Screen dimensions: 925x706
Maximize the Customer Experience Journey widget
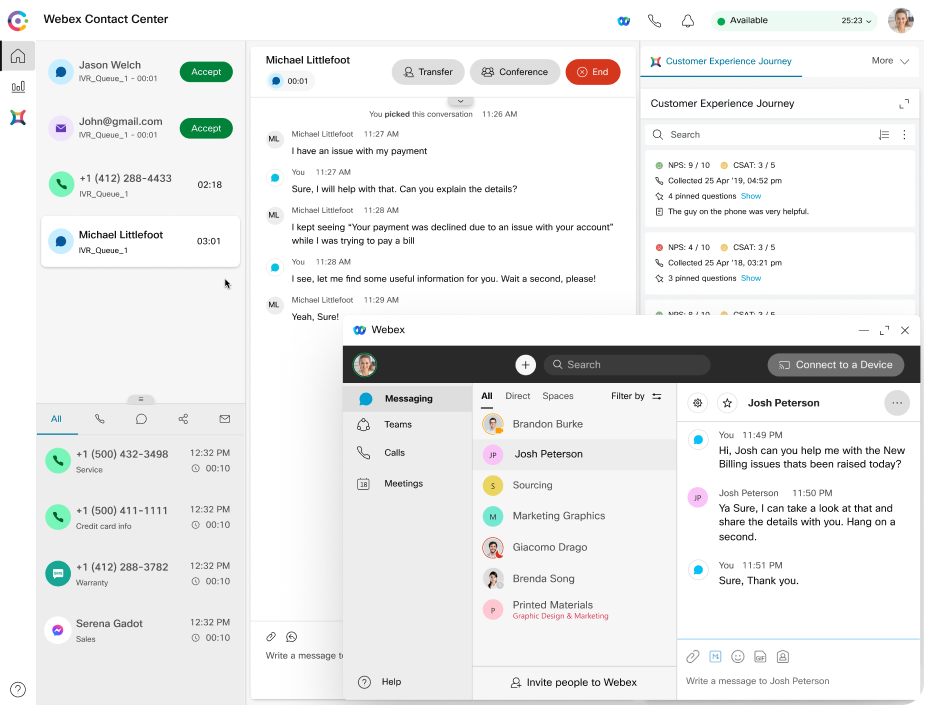[904, 104]
